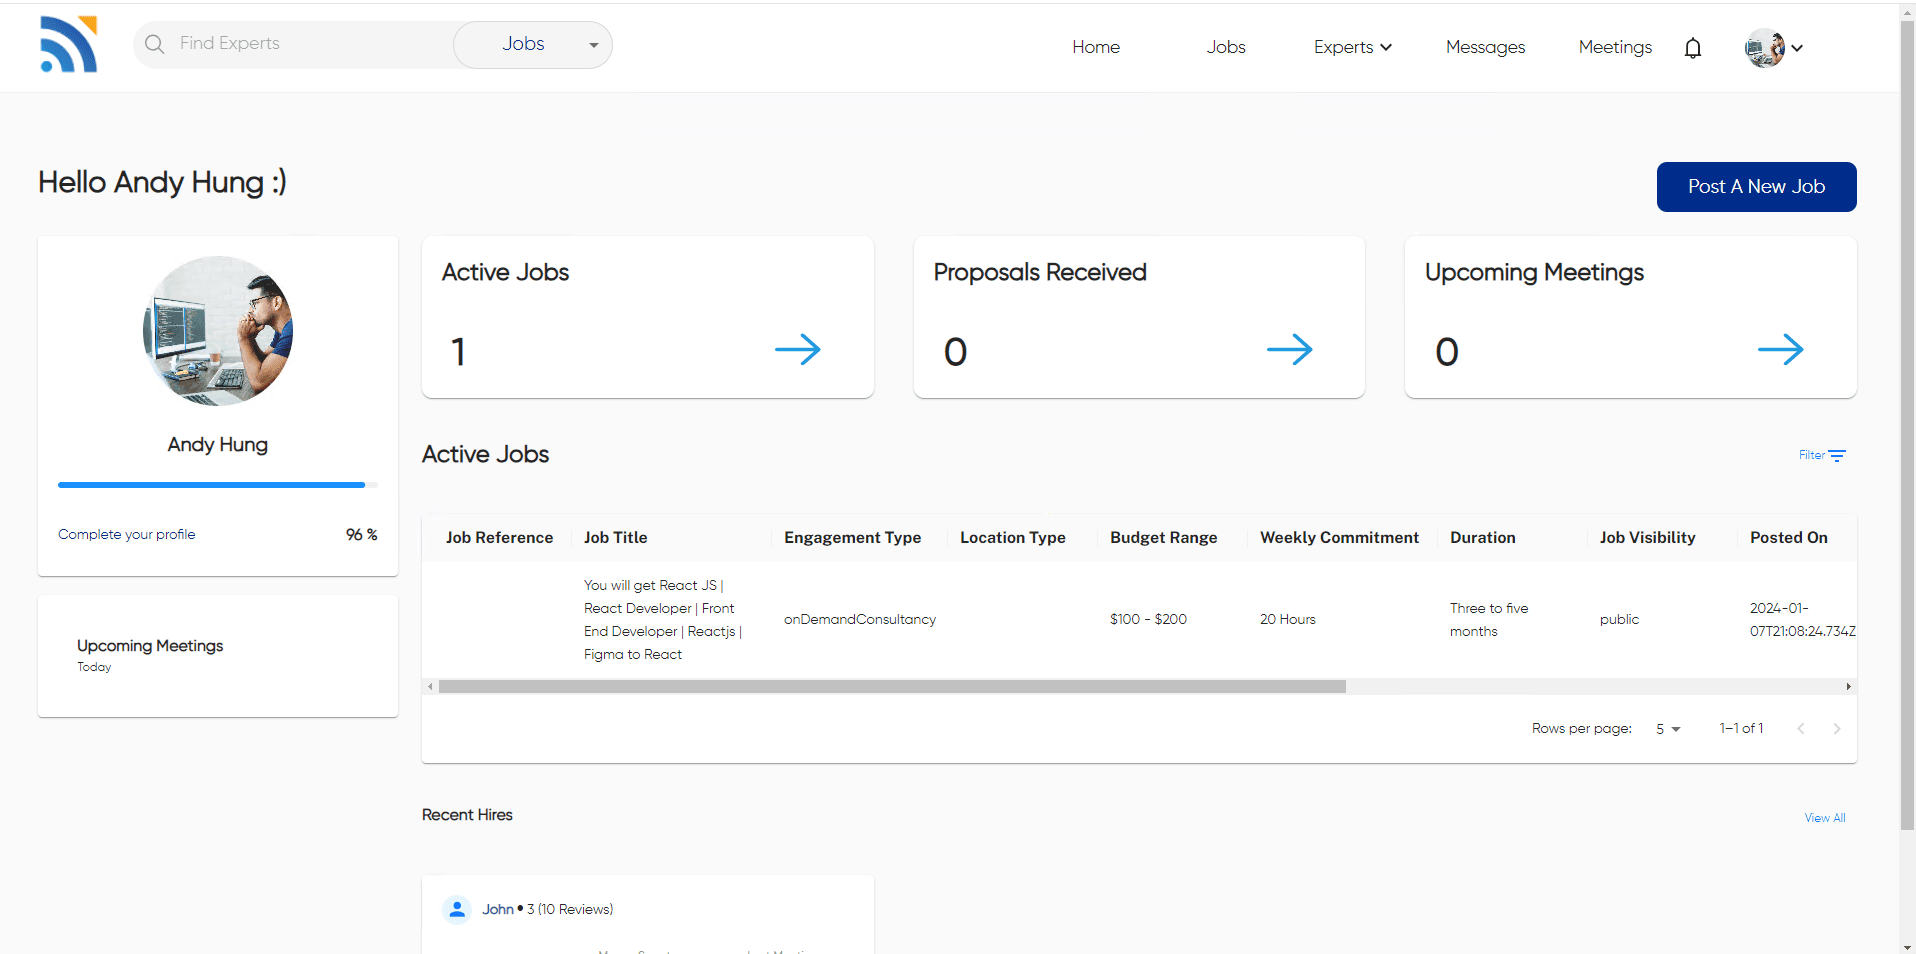Click the Active Jobs arrow icon
The image size is (1916, 954).
(x=797, y=350)
